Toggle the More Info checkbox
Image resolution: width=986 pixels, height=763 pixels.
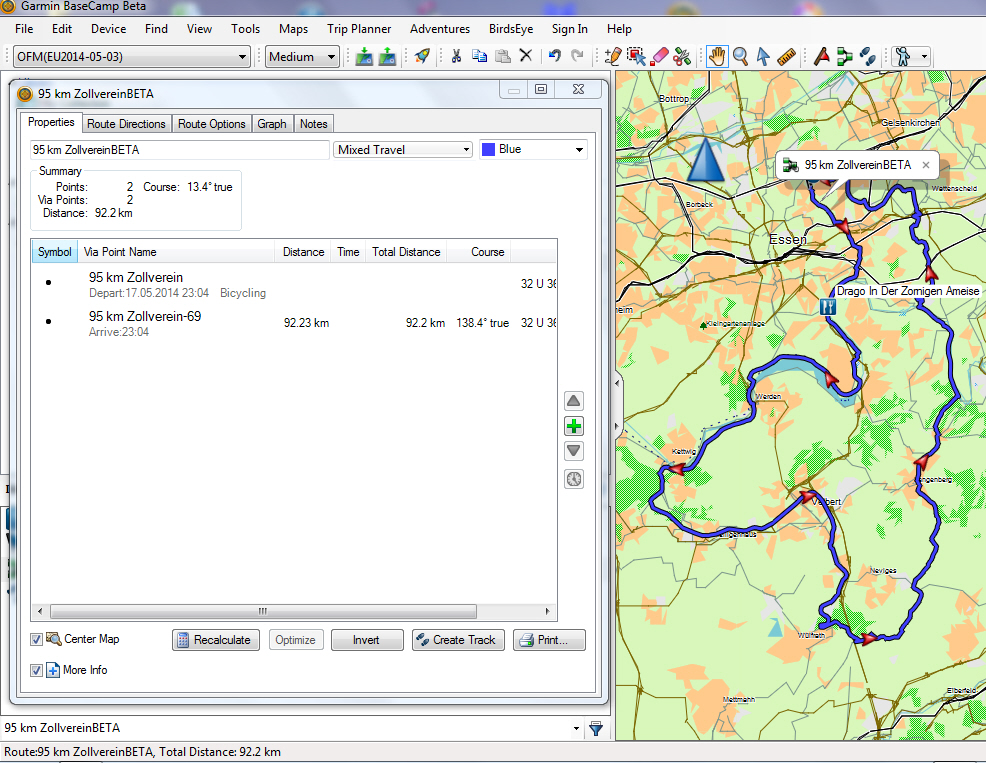(x=37, y=670)
